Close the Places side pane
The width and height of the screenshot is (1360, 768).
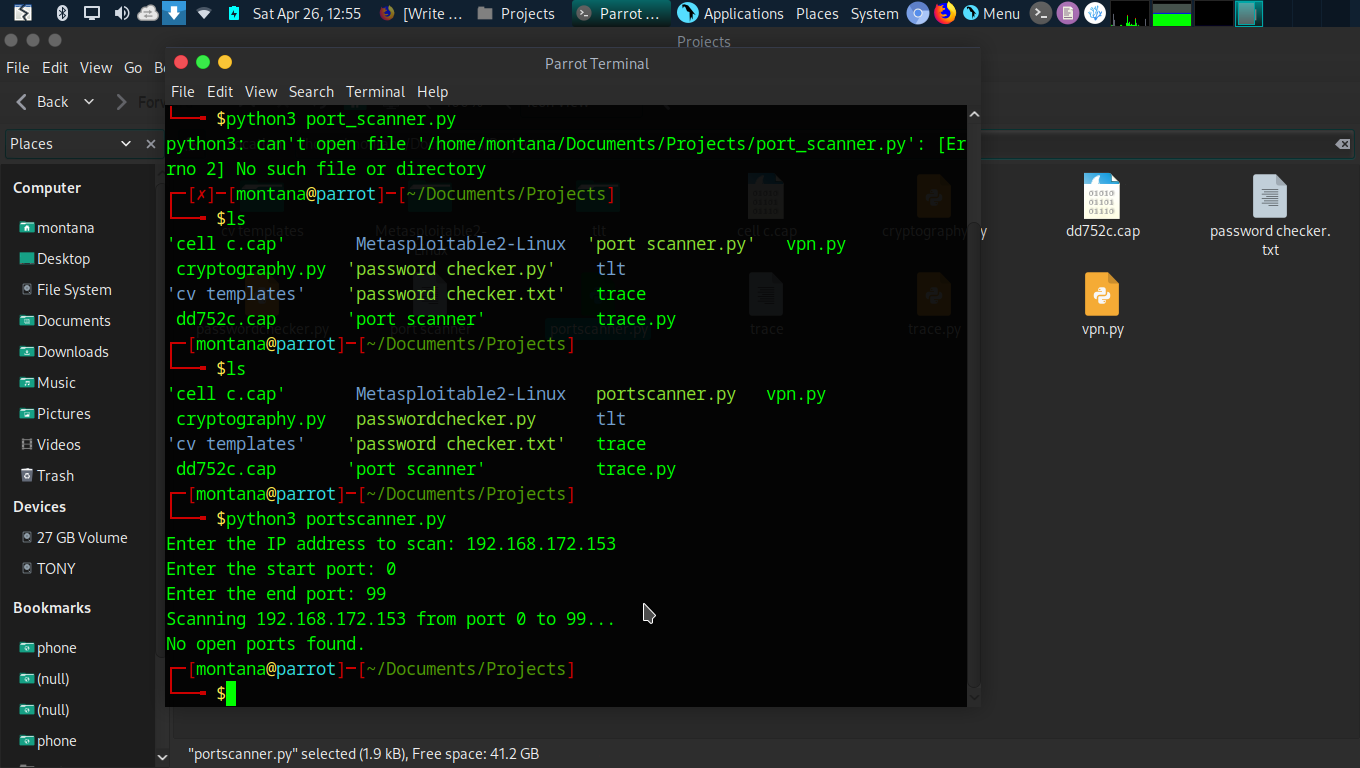click(x=151, y=144)
